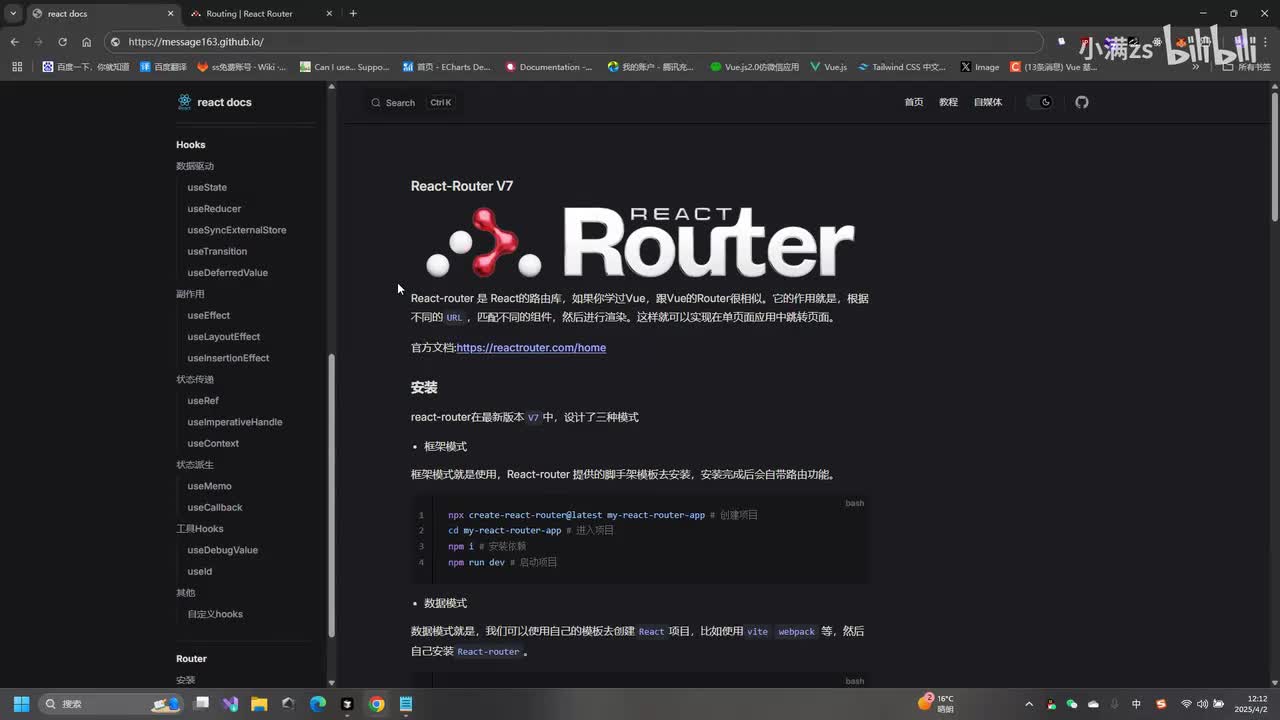Screen dimensions: 1280x720
Task: Switch to the Routing | React Router tab
Action: [260, 14]
